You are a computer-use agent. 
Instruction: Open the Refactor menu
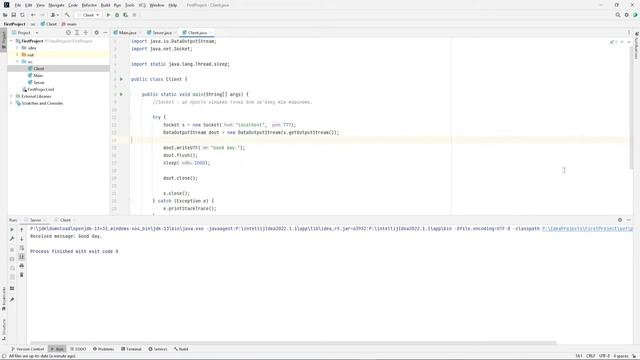pyautogui.click(x=89, y=5)
